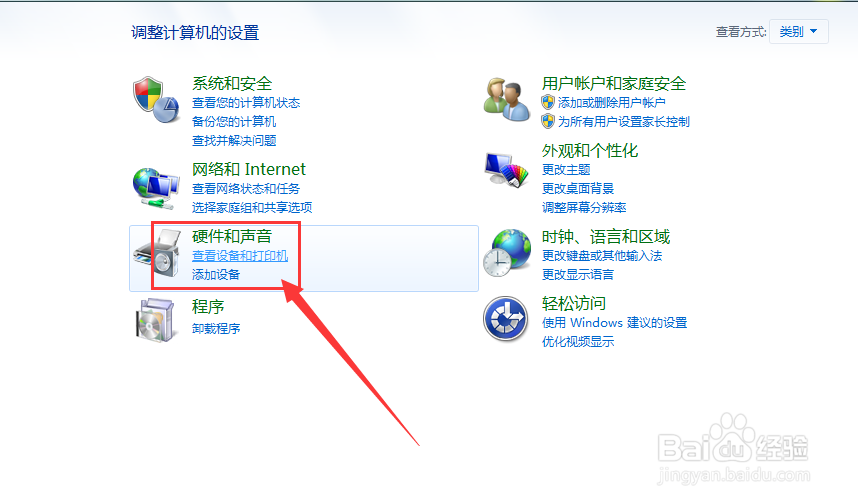Screen dimensions: 858x504
Task: Click the Clock, Language and Region globe icon
Action: pyautogui.click(x=507, y=253)
